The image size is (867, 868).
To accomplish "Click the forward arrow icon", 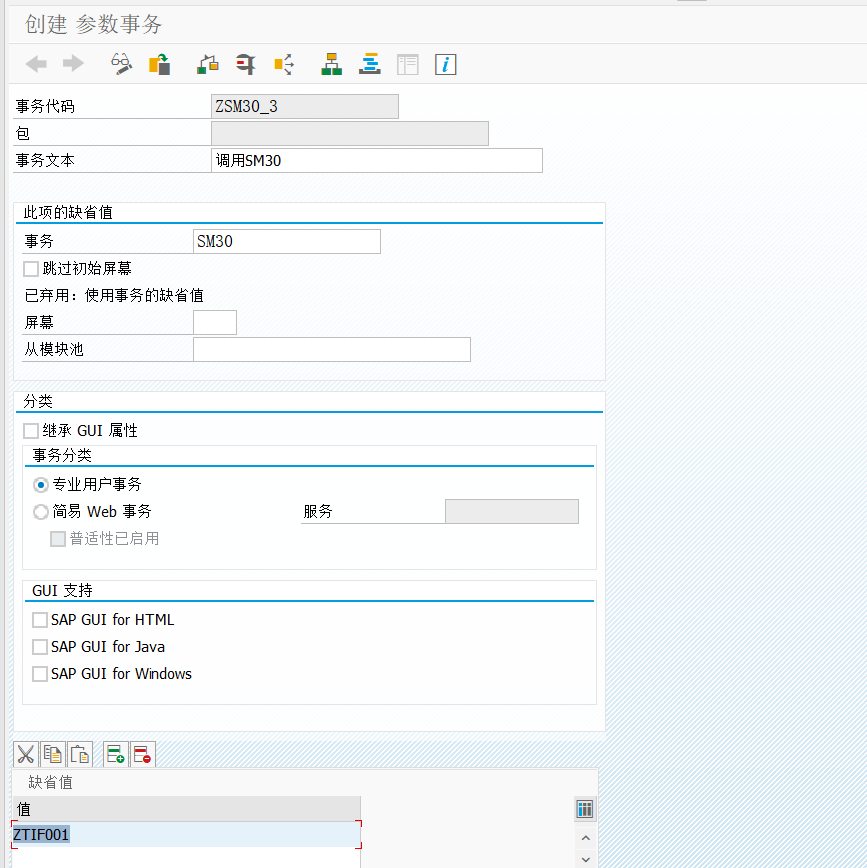I will [x=73, y=64].
